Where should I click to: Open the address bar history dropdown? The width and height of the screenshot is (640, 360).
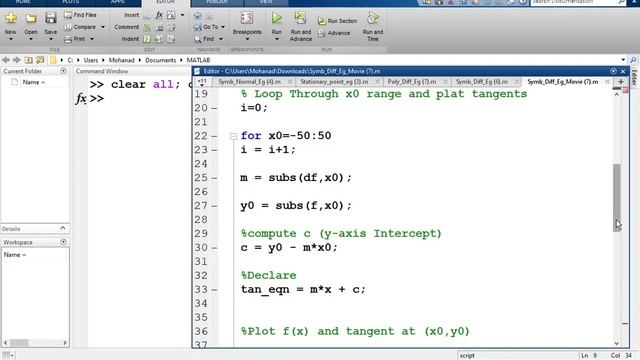pos(623,60)
